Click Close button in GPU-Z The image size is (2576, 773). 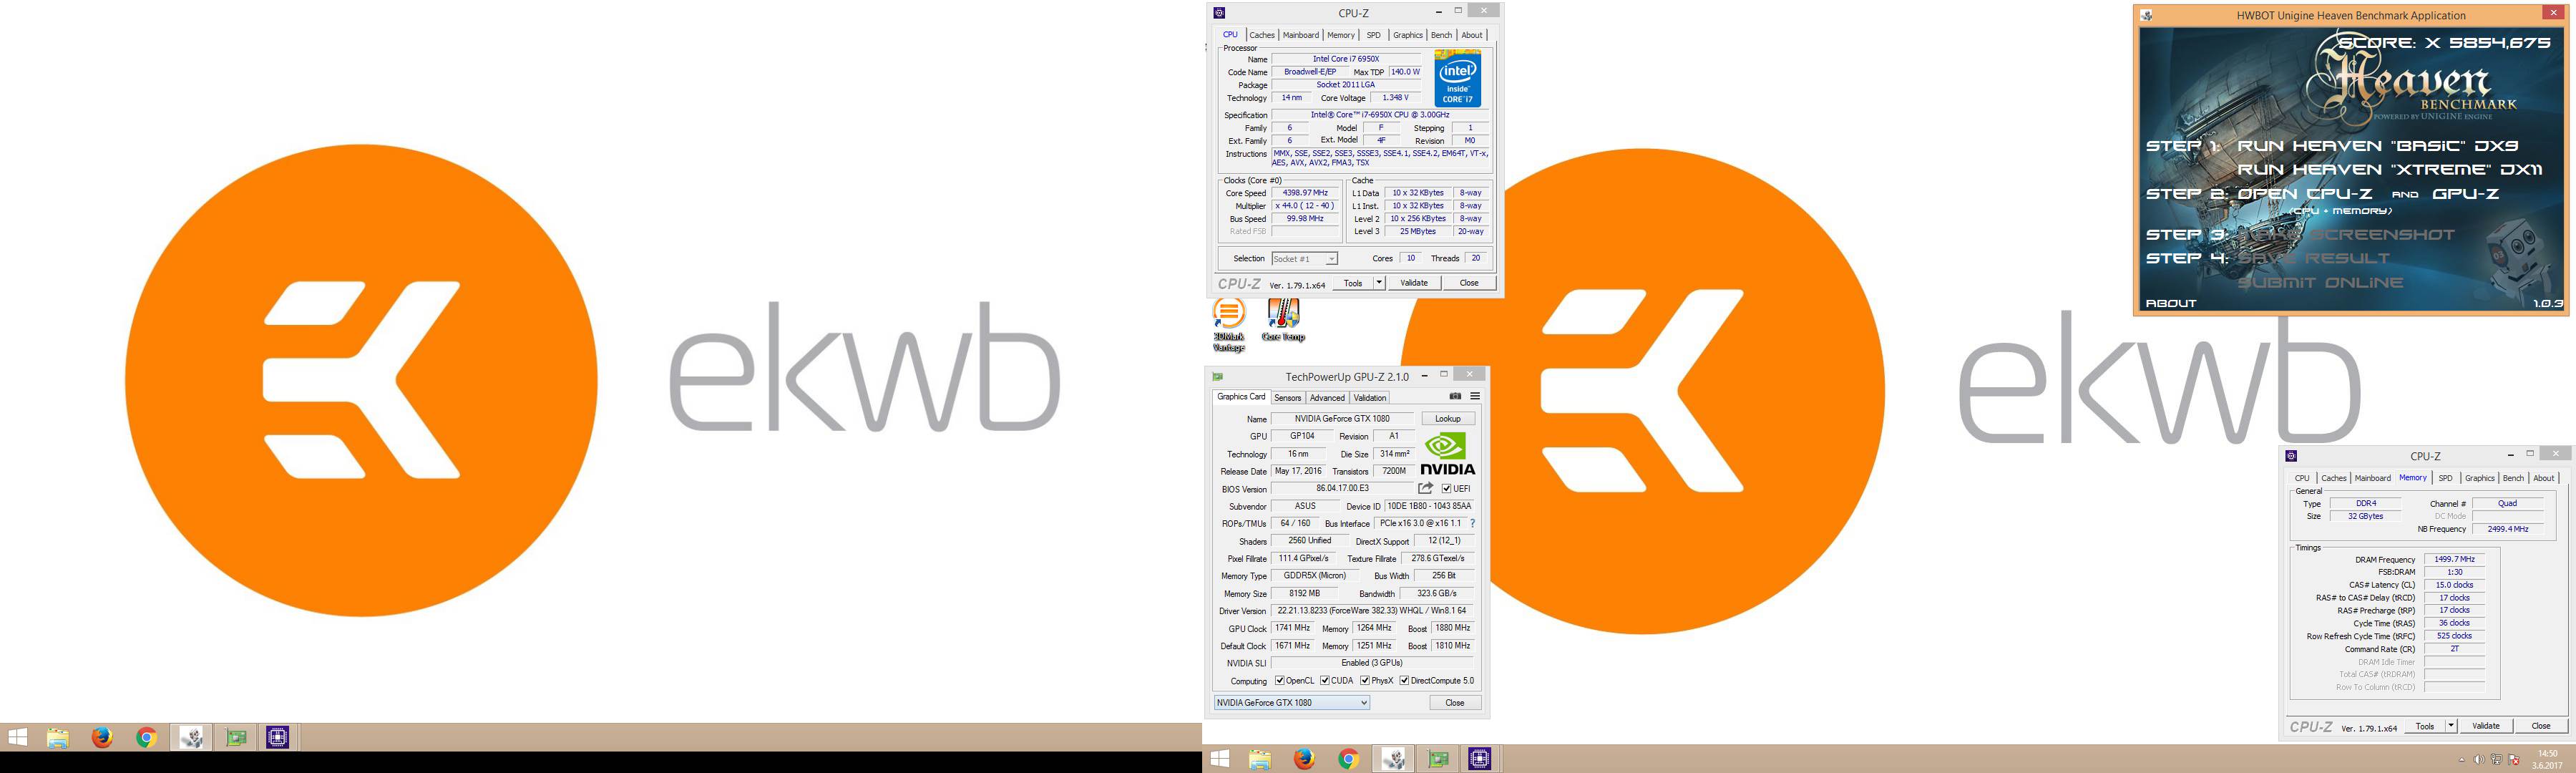pyautogui.click(x=1455, y=703)
